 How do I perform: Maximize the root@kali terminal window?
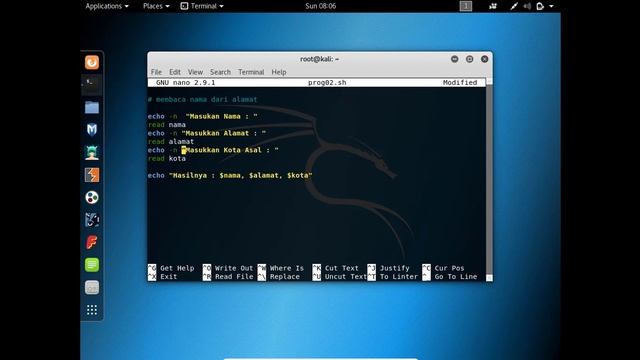pyautogui.click(x=469, y=59)
